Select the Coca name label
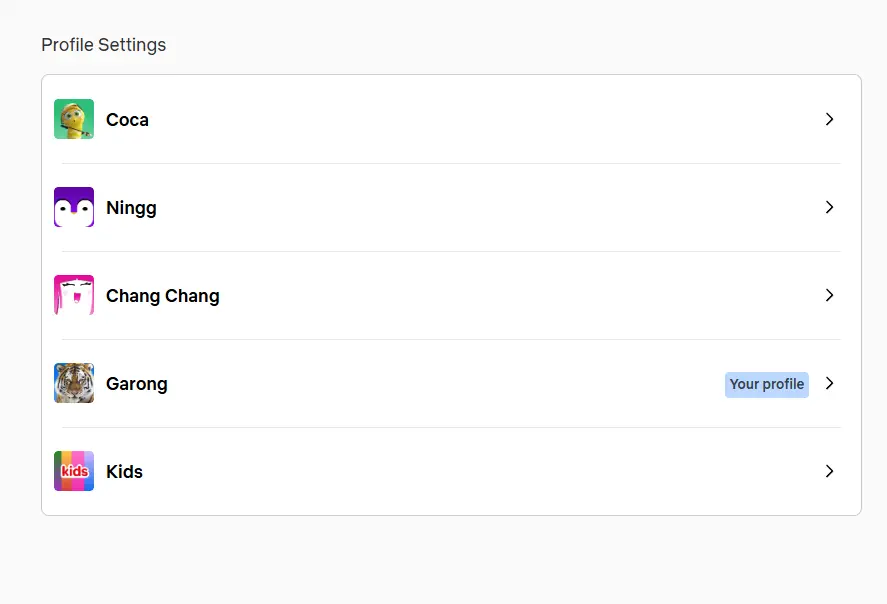 point(127,120)
